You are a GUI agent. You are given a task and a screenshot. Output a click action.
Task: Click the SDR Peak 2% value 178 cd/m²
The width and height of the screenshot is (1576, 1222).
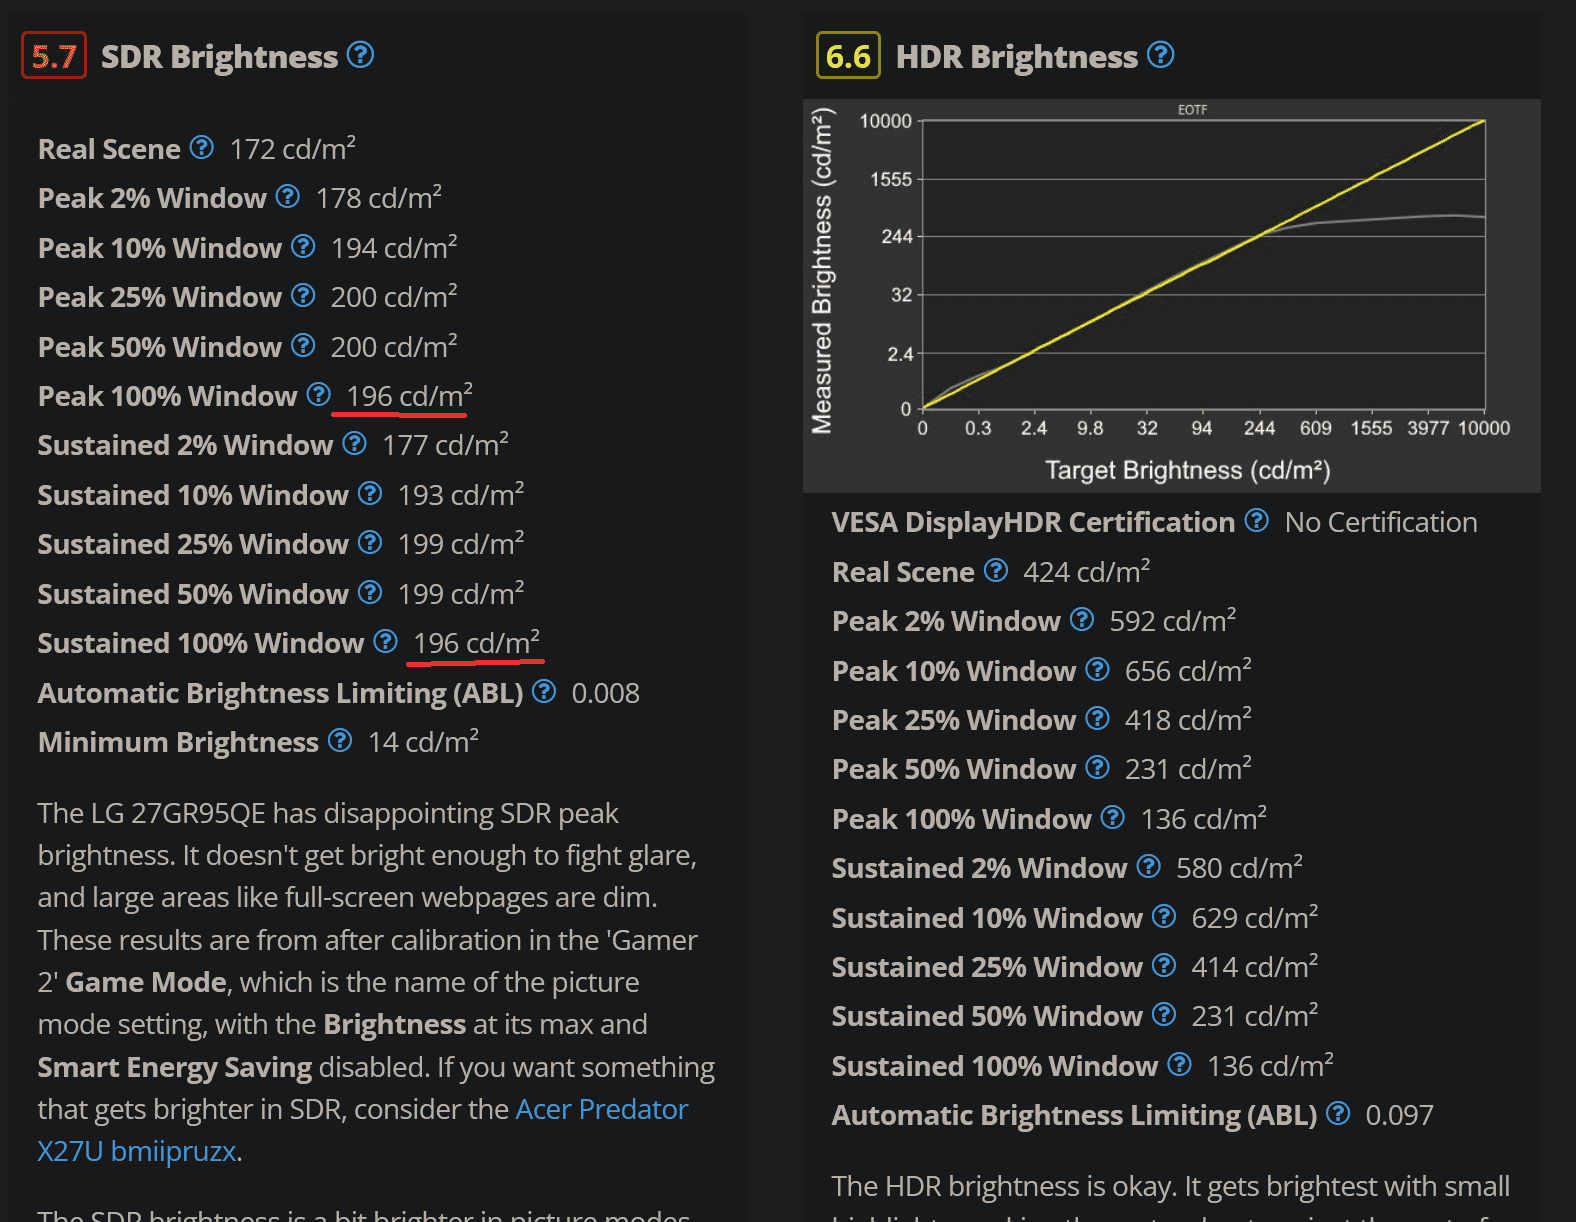(x=379, y=197)
